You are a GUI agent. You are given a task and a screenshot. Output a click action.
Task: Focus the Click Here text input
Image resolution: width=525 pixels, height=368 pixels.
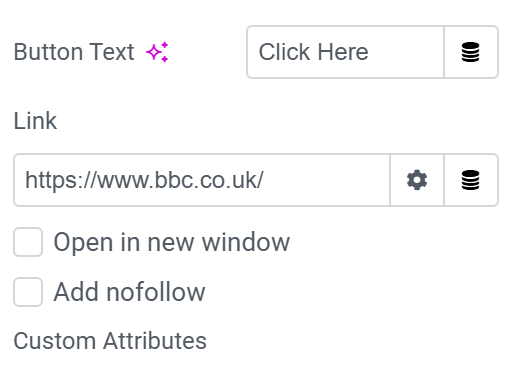(346, 52)
